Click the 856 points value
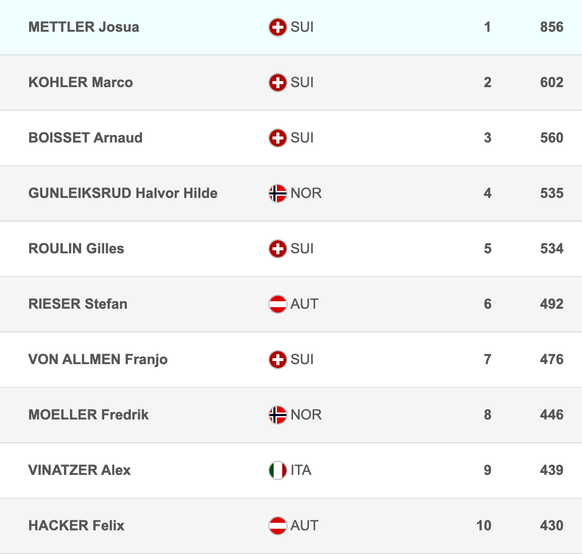Image resolution: width=582 pixels, height=554 pixels. 552,27
